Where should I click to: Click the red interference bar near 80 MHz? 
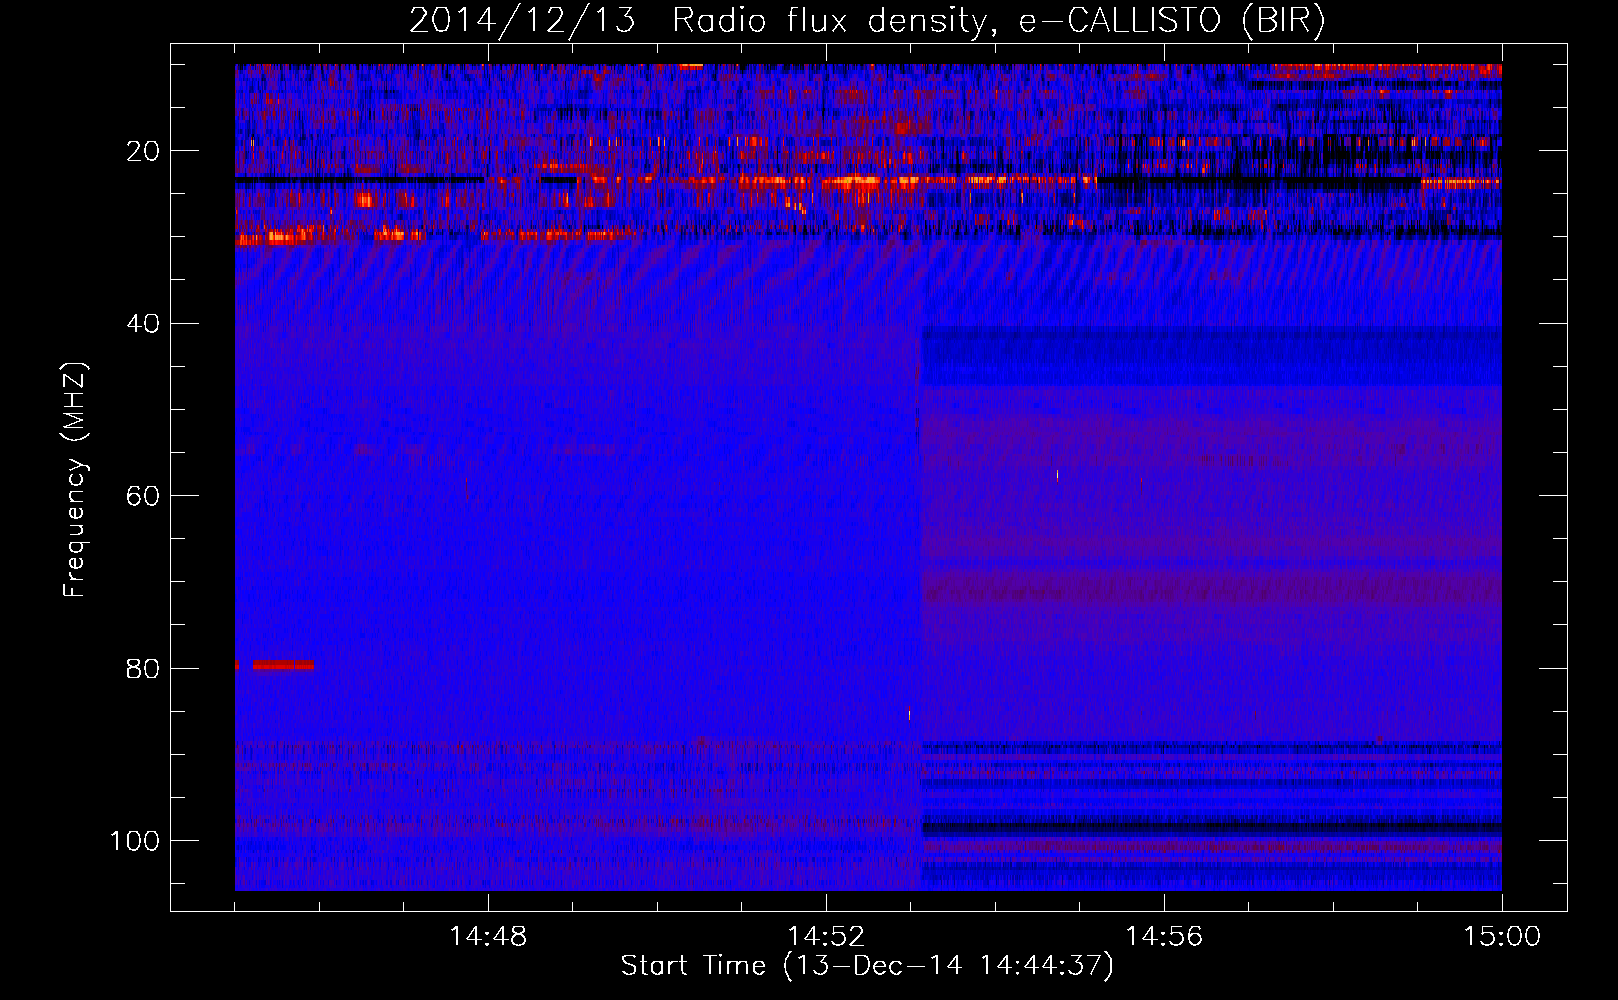tap(283, 665)
